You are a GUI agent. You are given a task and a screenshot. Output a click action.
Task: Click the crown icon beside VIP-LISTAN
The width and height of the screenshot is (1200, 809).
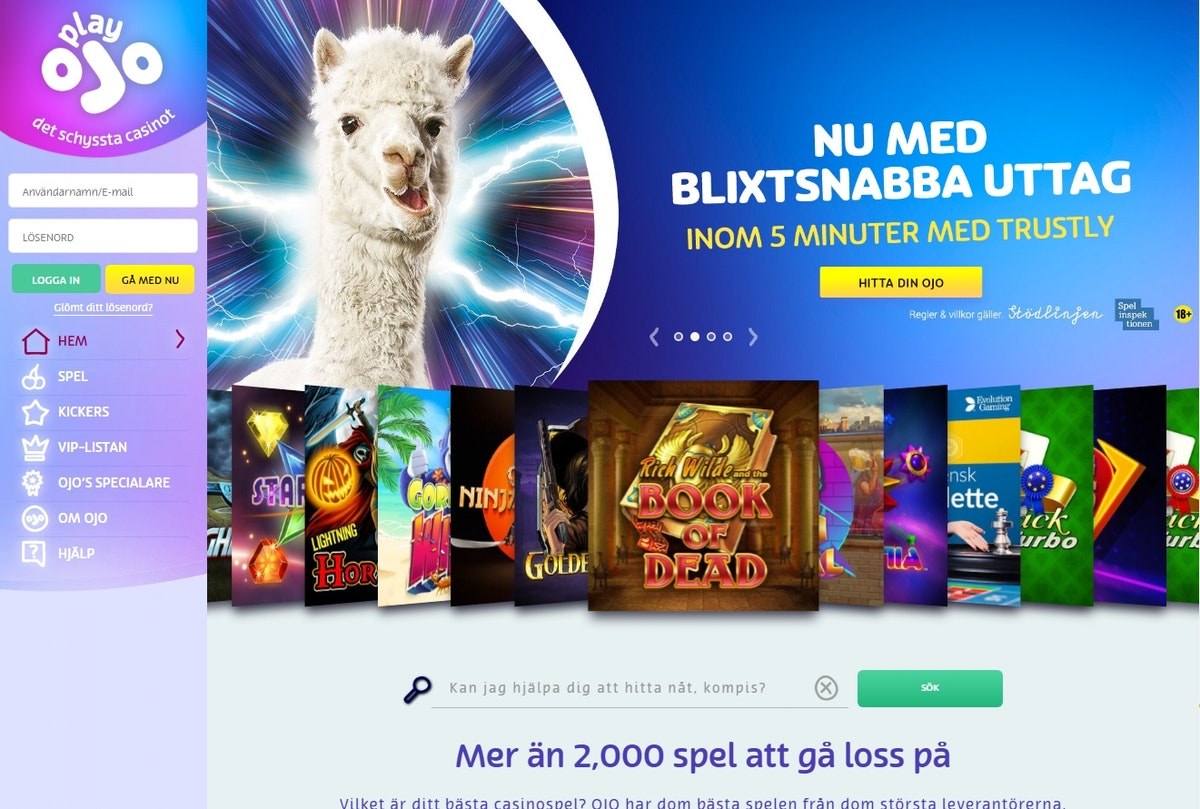point(35,447)
